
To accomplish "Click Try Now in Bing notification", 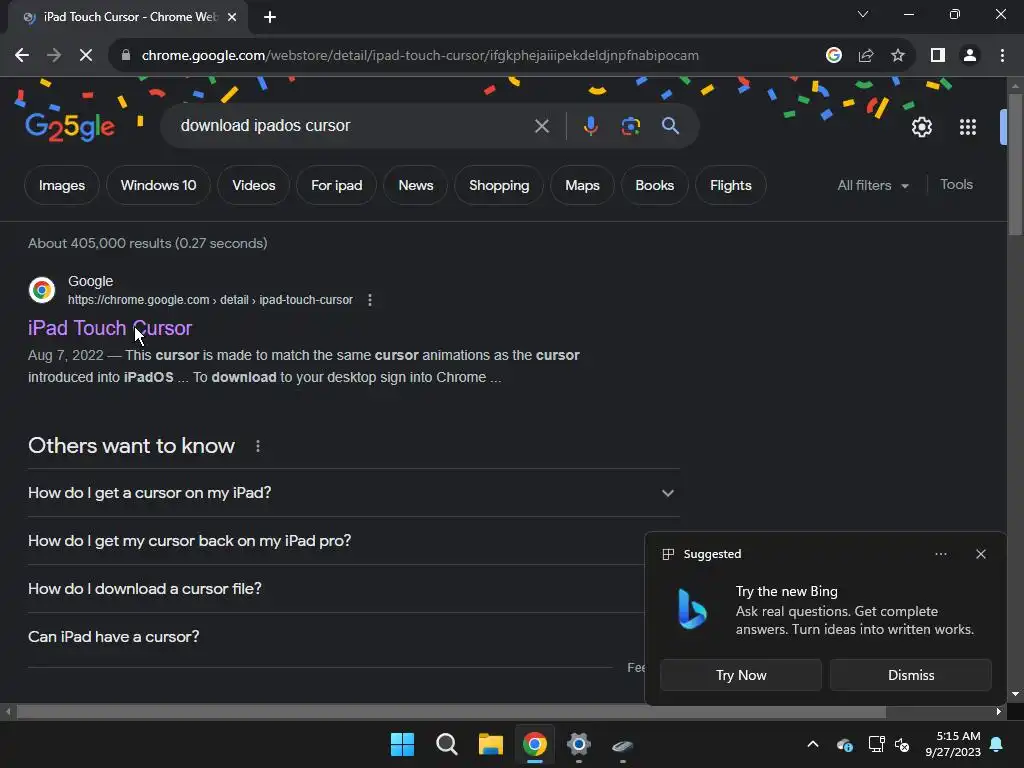I will (x=741, y=675).
